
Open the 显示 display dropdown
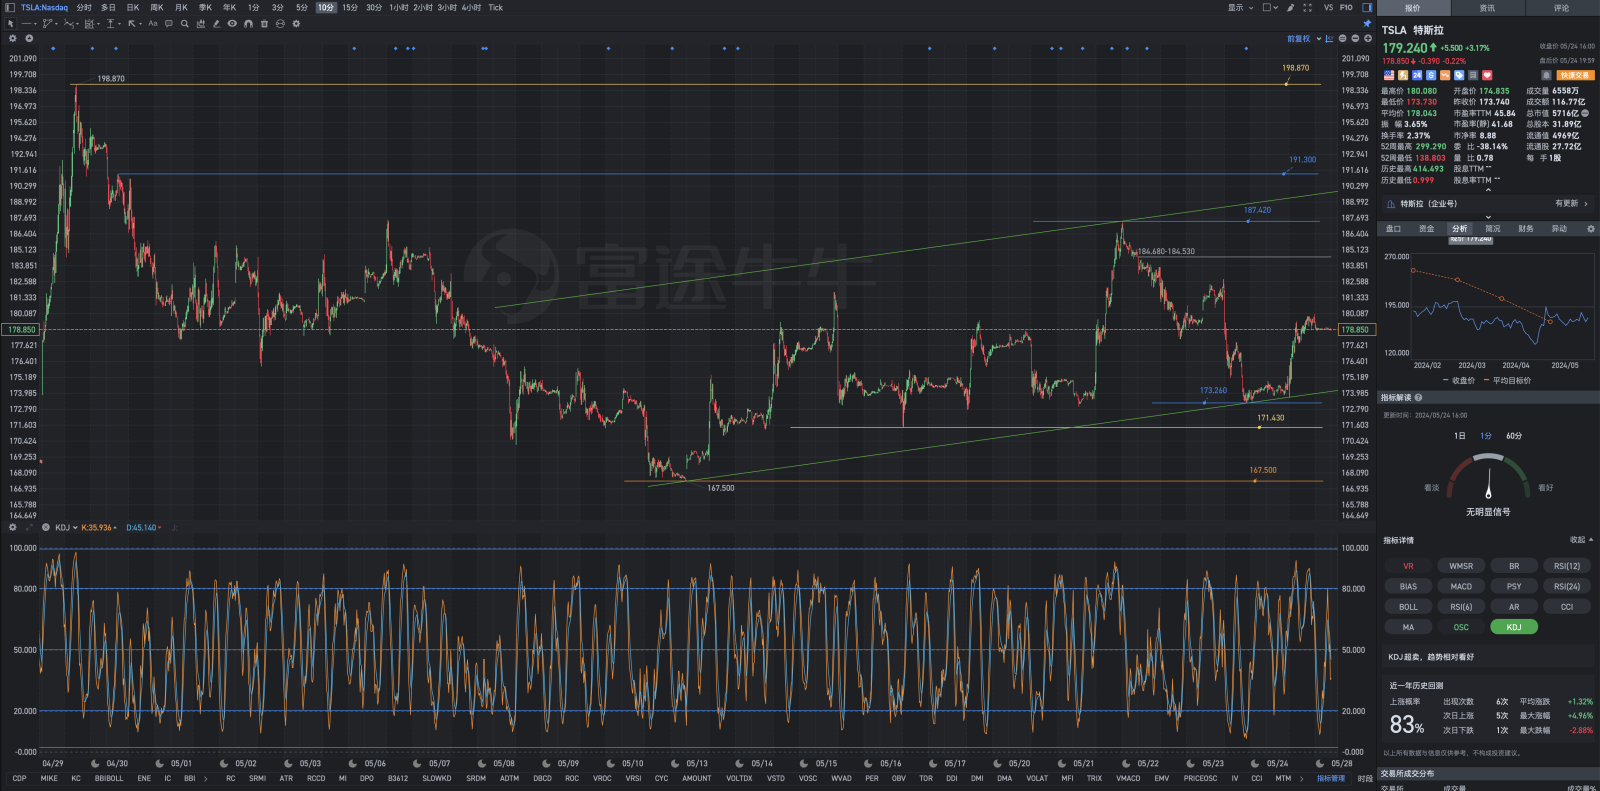pos(1240,7)
